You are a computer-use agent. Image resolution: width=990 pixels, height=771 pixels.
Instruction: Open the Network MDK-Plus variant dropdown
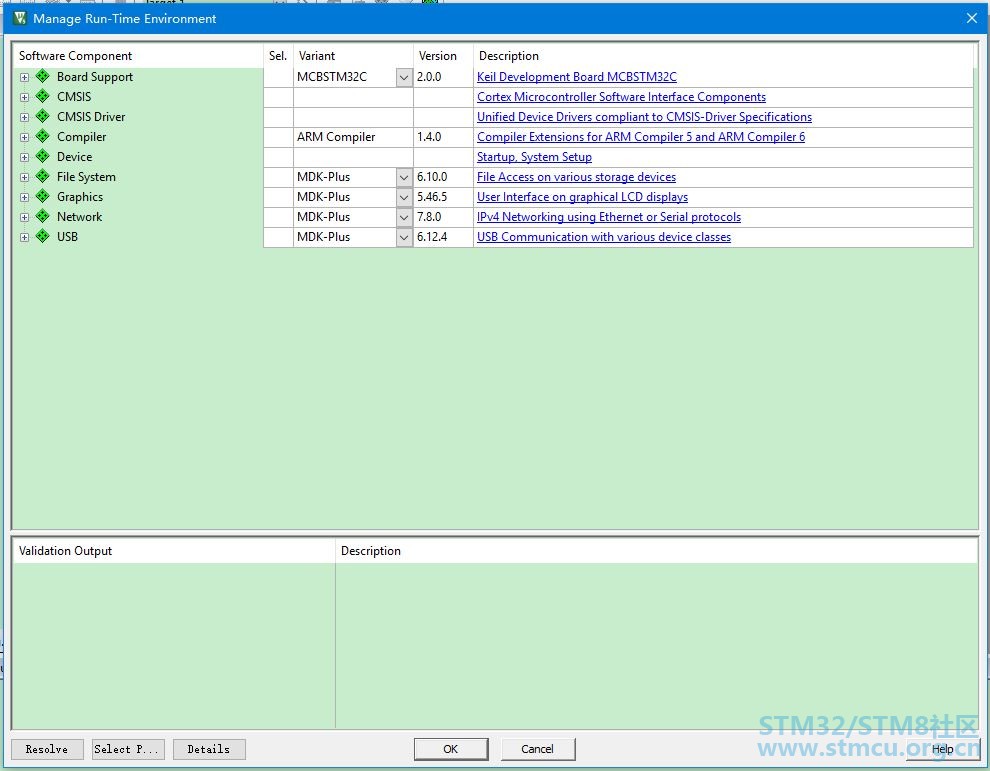[x=404, y=217]
